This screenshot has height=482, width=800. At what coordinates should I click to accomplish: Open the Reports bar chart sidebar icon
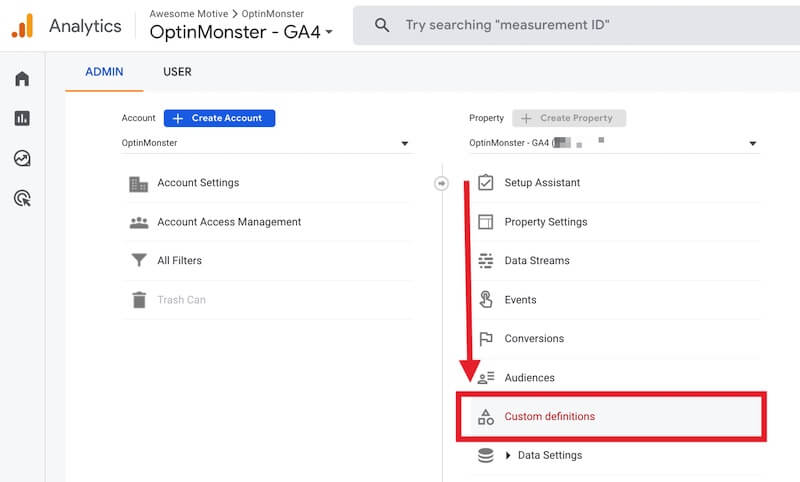(x=22, y=118)
